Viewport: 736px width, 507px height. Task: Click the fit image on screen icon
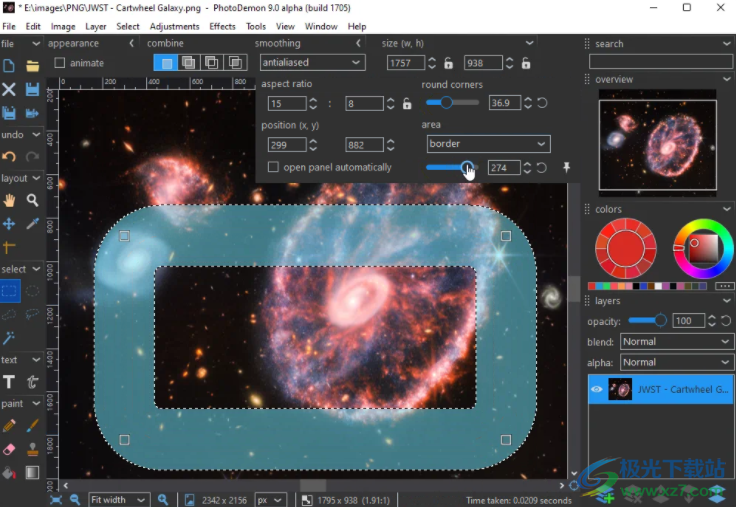coord(55,500)
